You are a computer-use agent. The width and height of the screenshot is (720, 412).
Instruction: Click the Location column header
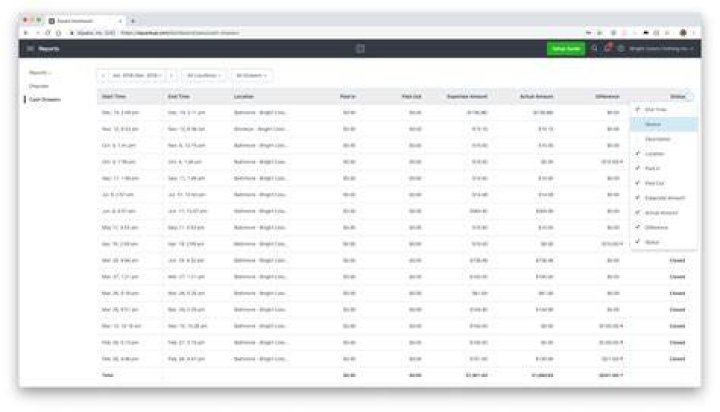pos(243,96)
